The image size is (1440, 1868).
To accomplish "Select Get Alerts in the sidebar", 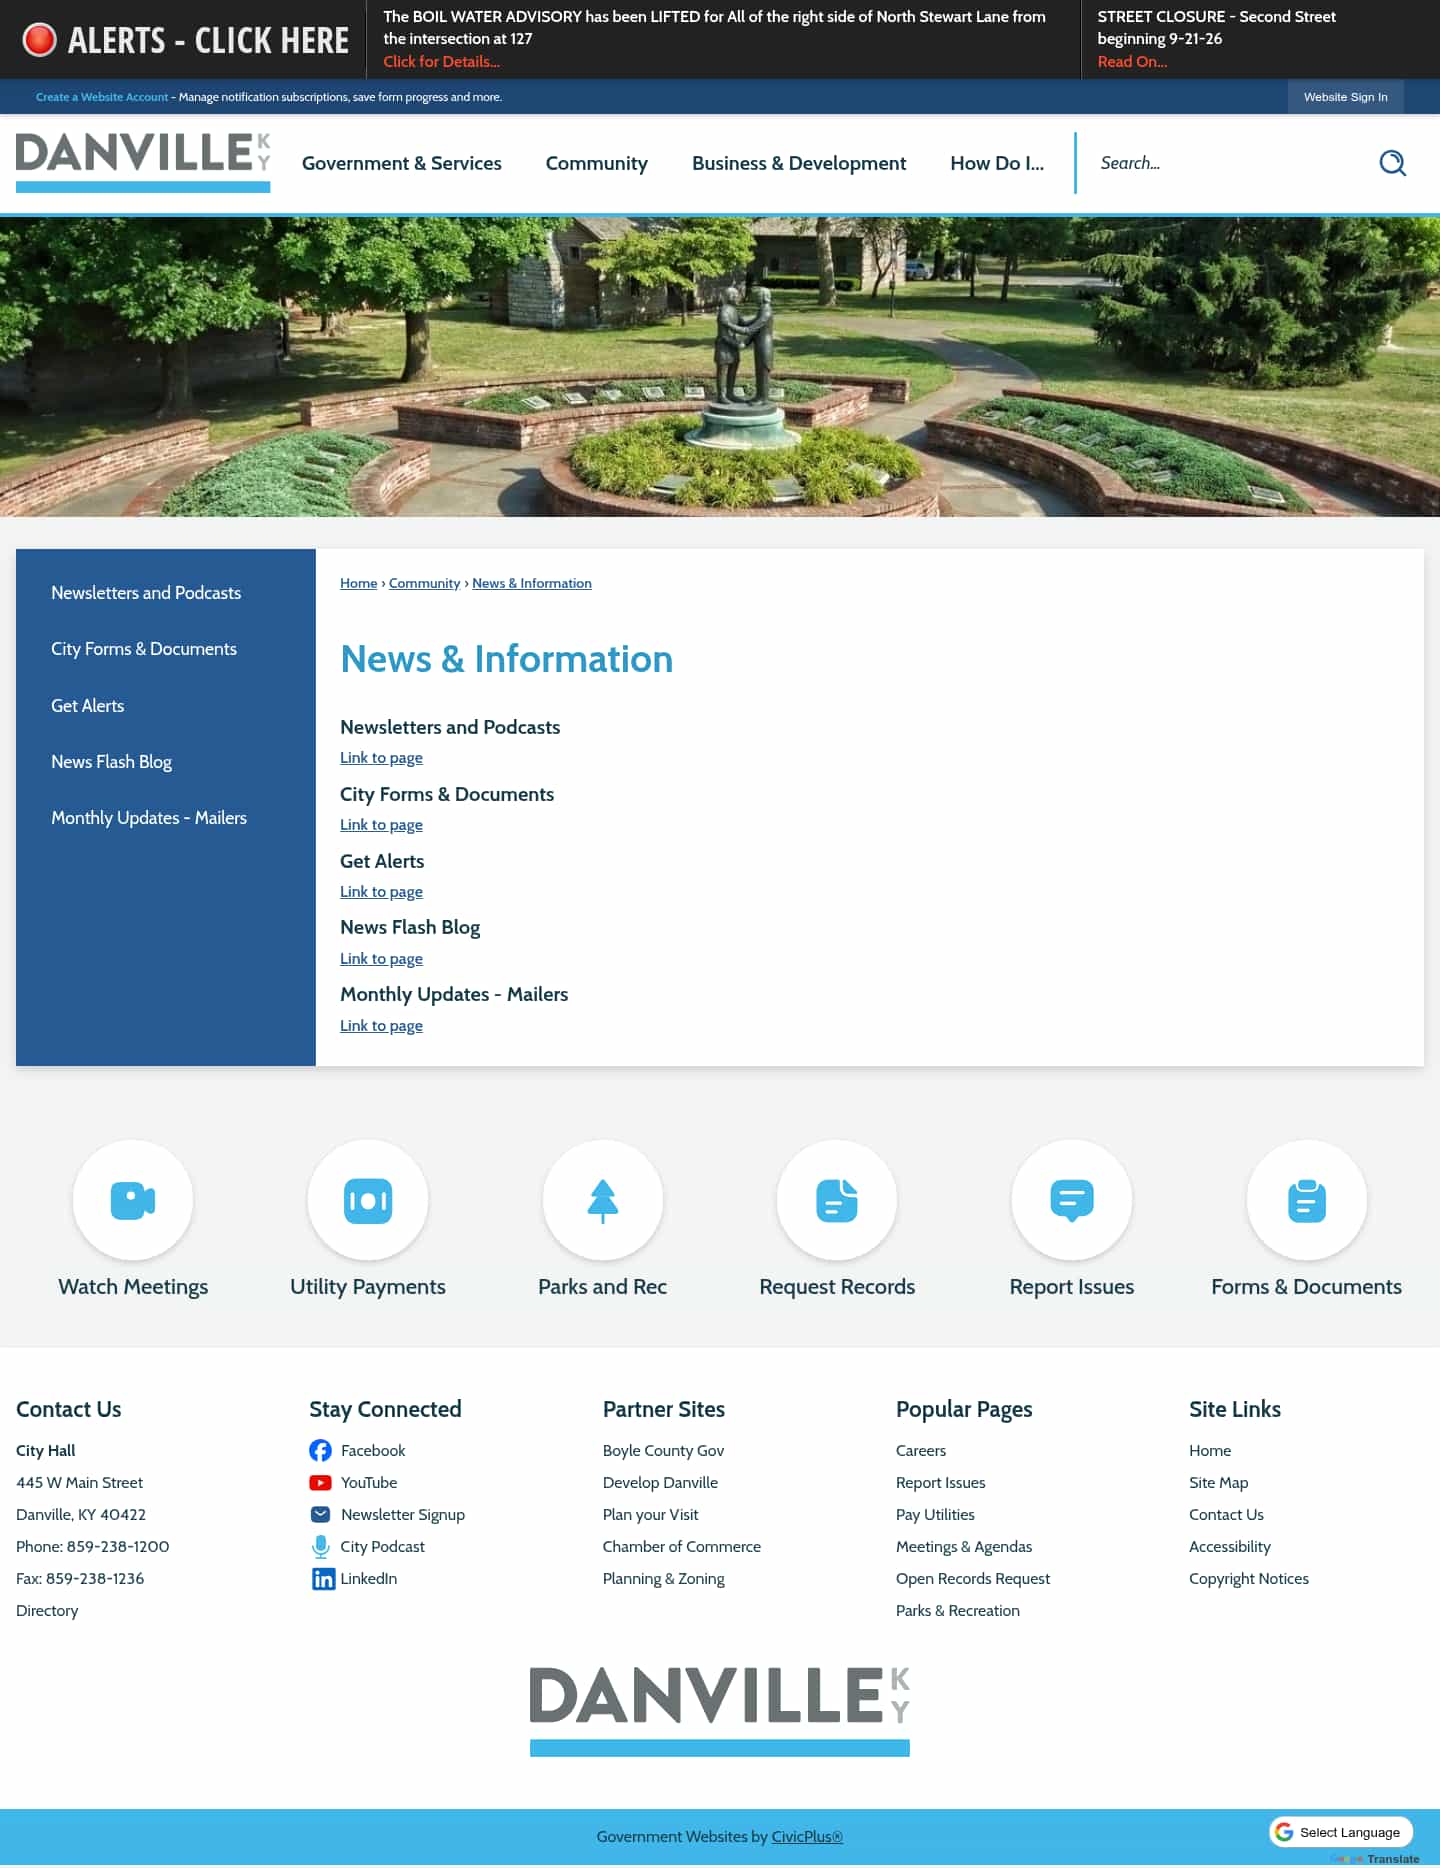I will tap(88, 706).
